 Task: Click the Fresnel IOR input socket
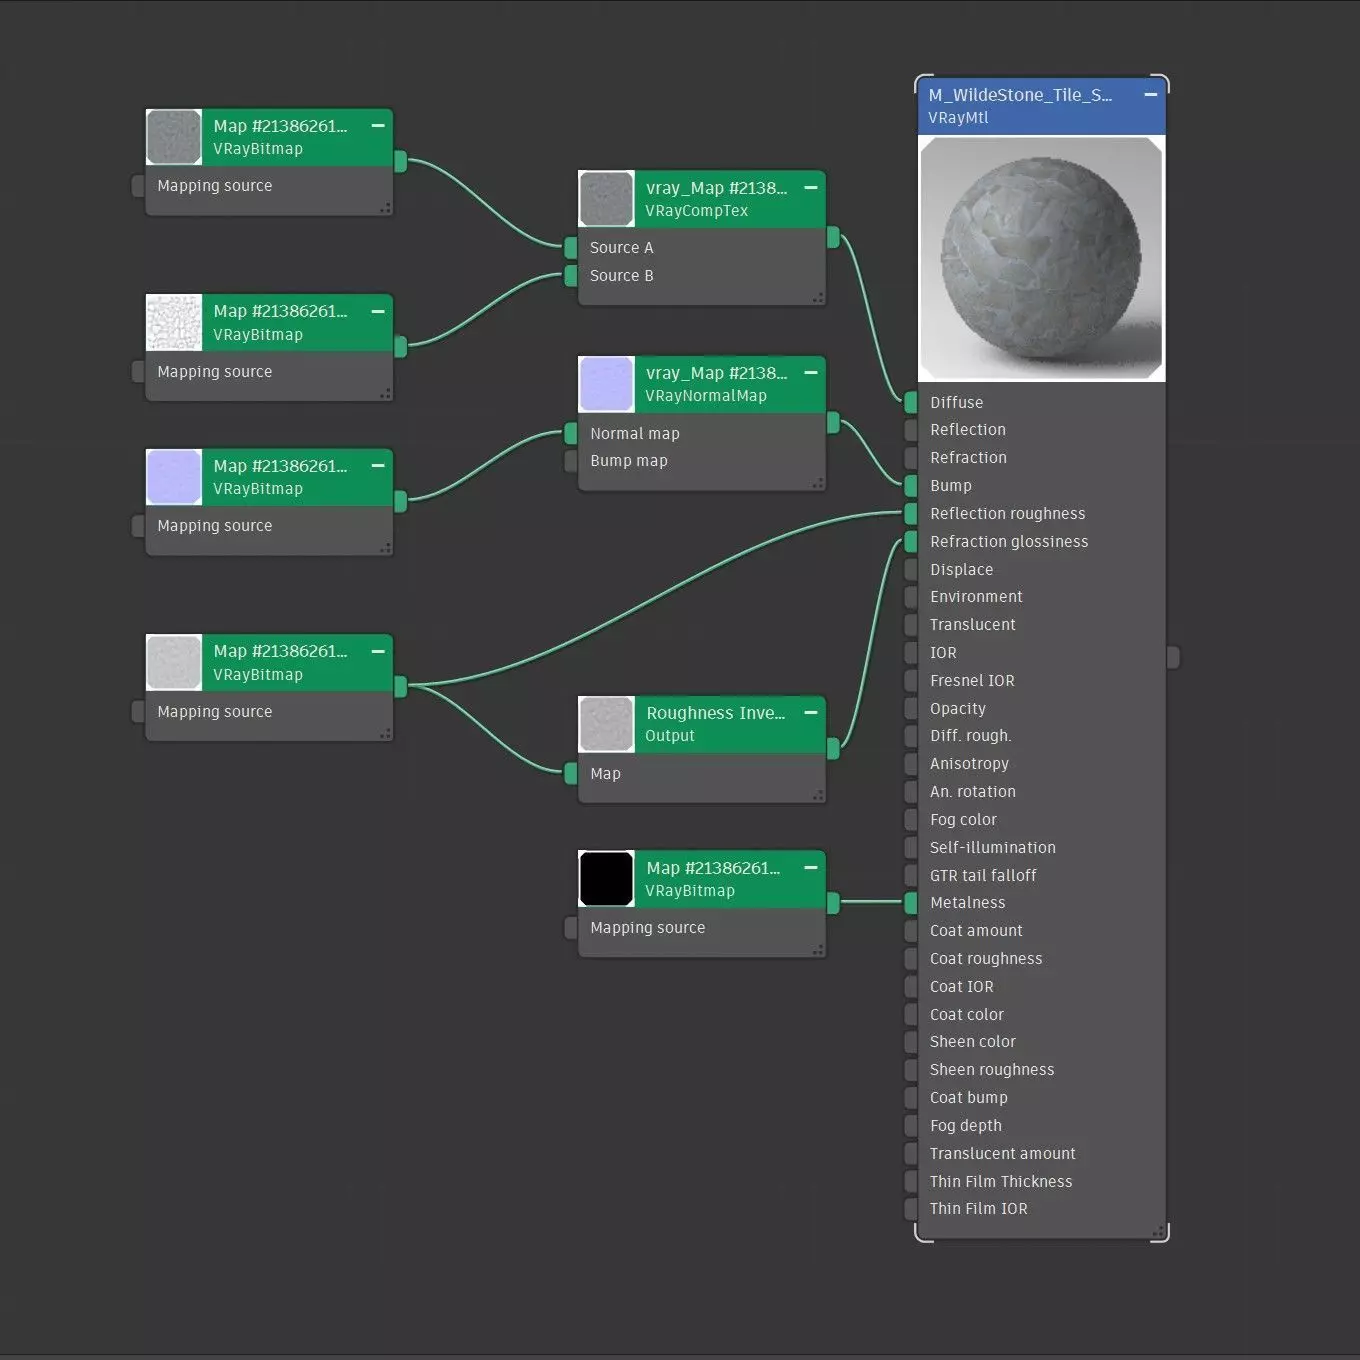point(911,681)
